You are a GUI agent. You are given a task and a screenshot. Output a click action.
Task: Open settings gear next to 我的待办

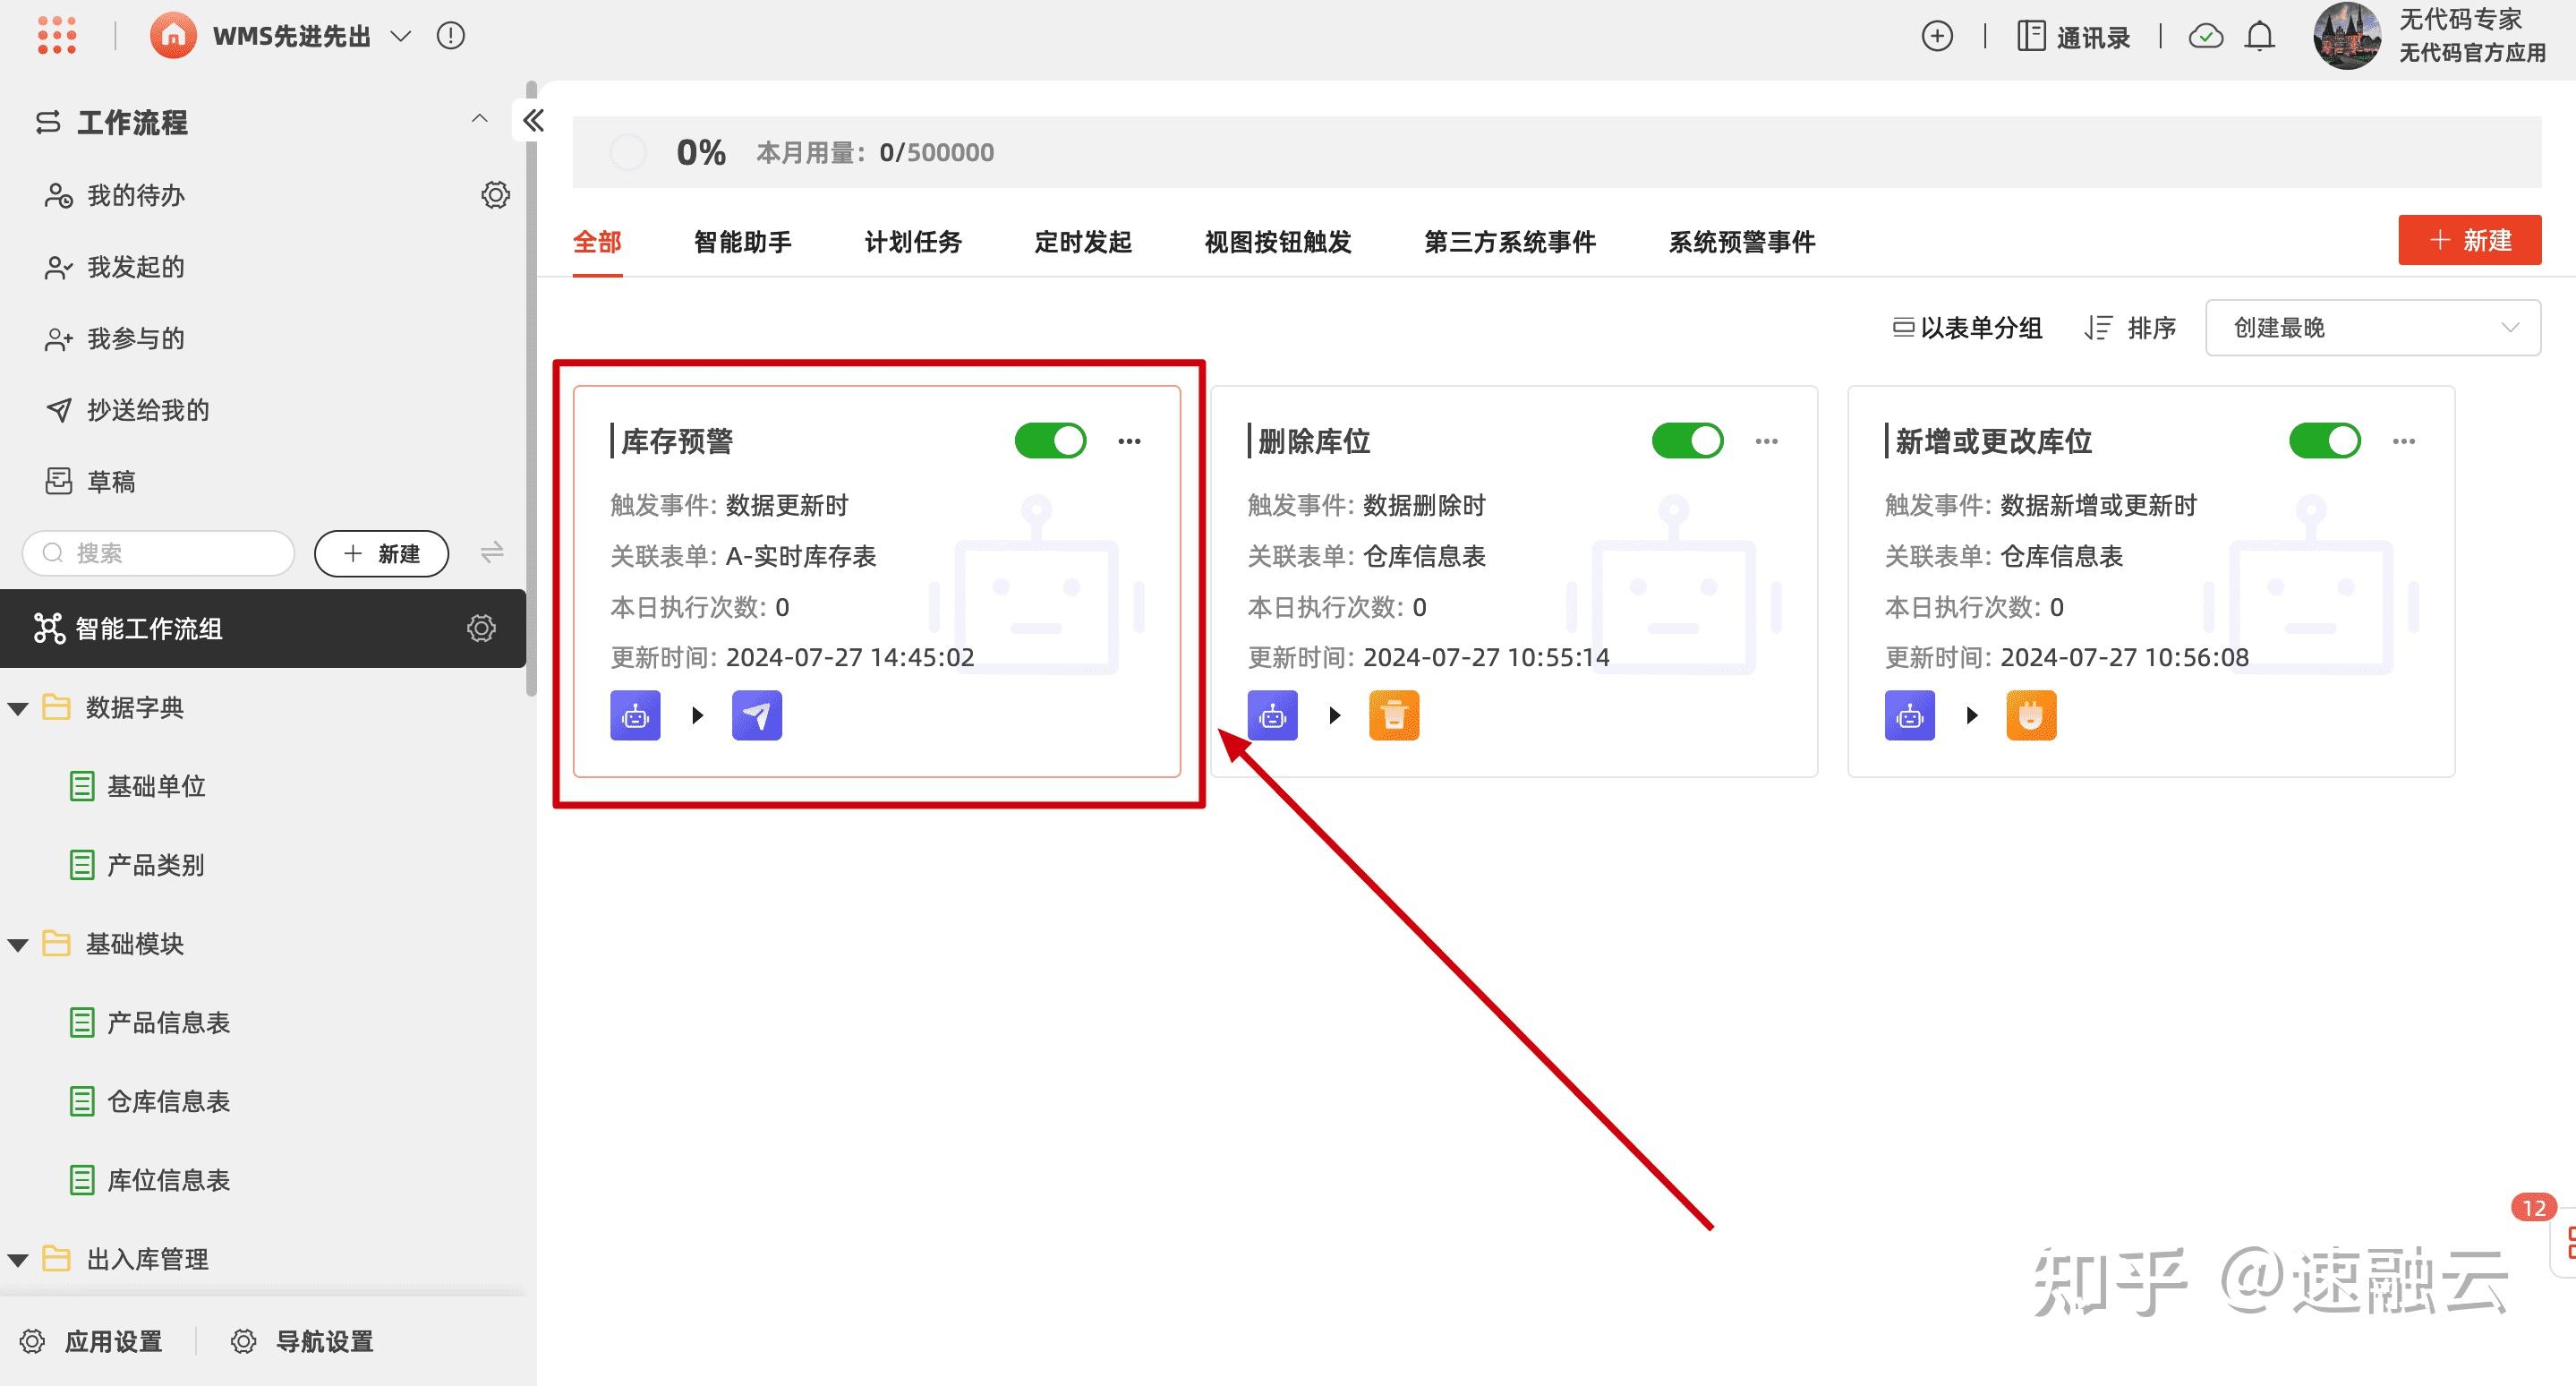click(x=495, y=195)
